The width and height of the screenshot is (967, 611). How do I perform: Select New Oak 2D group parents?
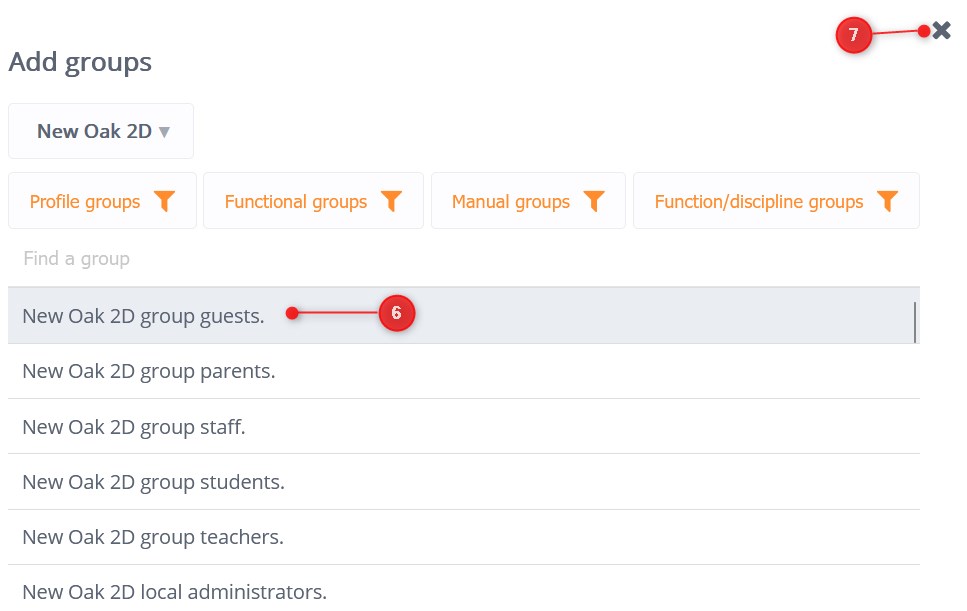click(x=148, y=370)
